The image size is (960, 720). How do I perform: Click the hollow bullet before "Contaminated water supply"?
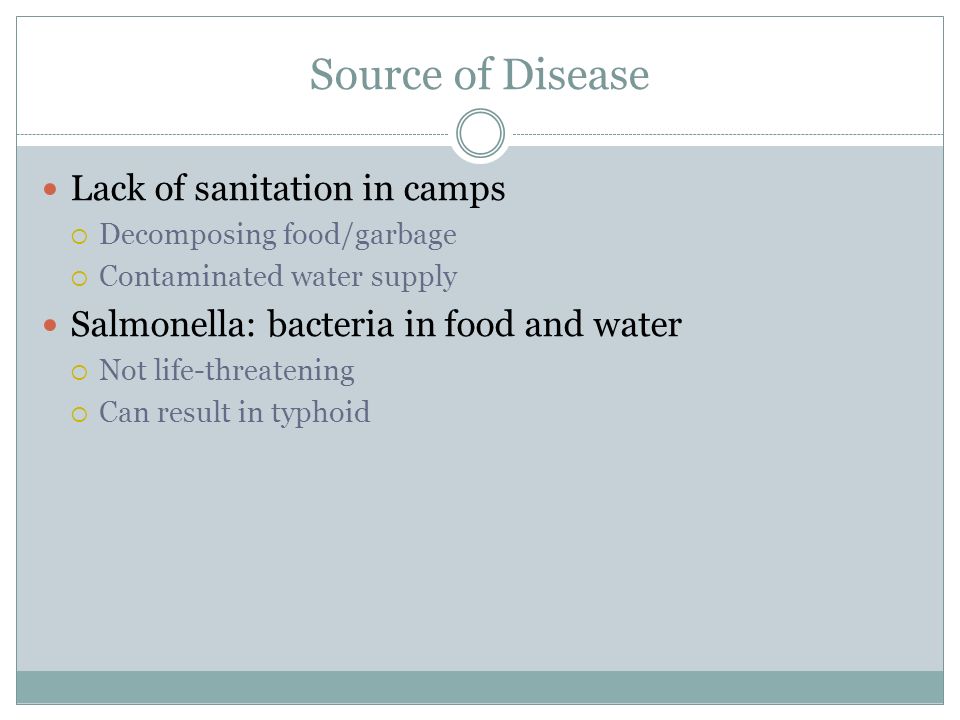[x=80, y=279]
